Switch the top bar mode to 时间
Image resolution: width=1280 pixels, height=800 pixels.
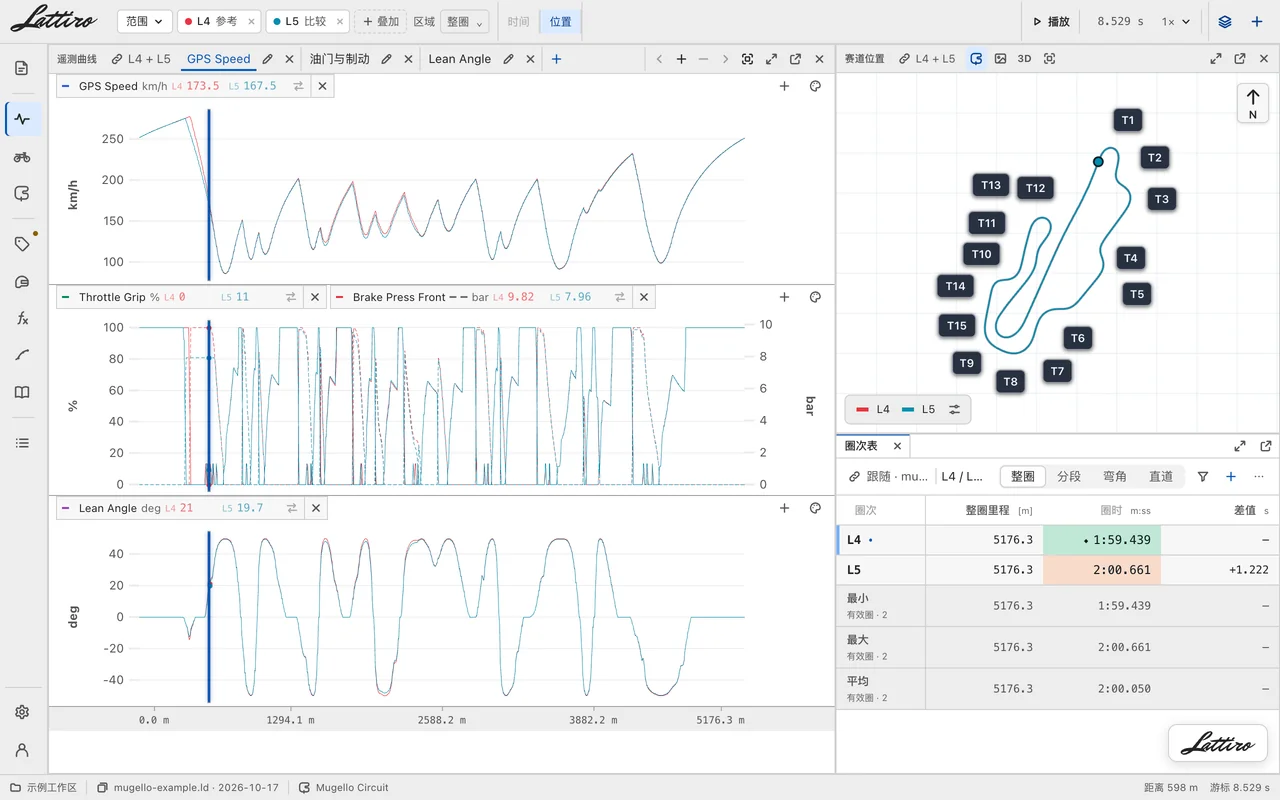(x=518, y=21)
